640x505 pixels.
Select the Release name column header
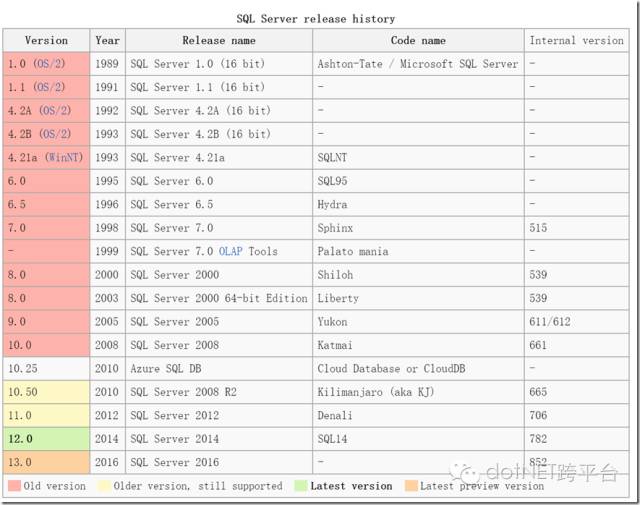tap(219, 40)
